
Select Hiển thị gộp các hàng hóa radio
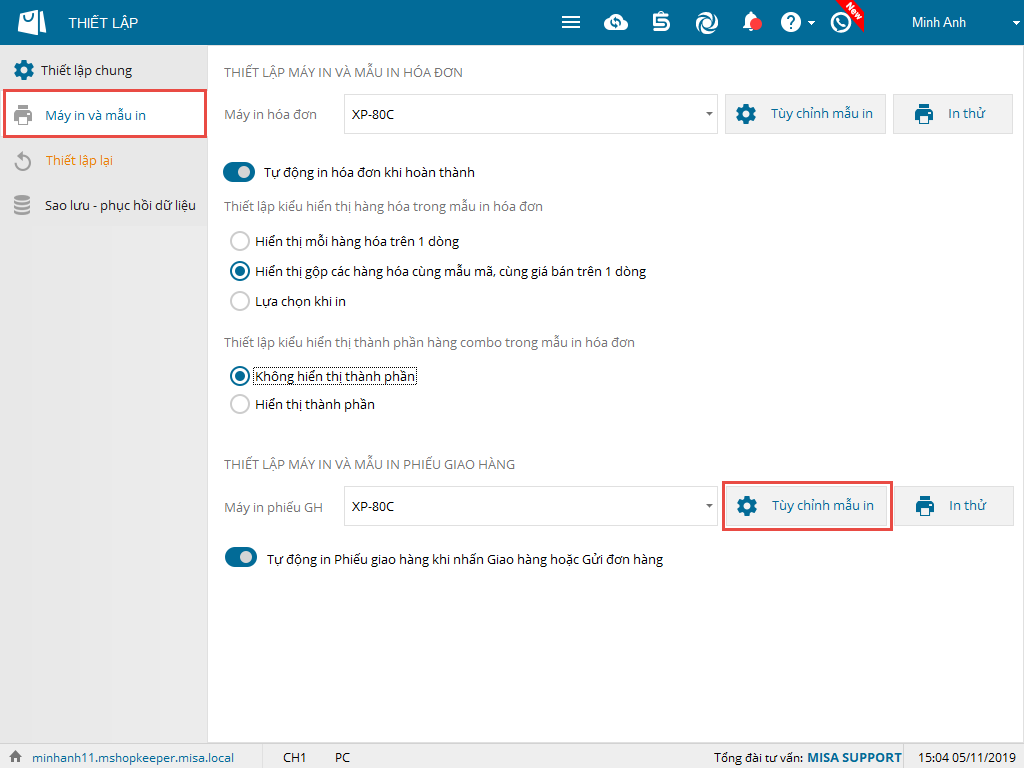[240, 271]
